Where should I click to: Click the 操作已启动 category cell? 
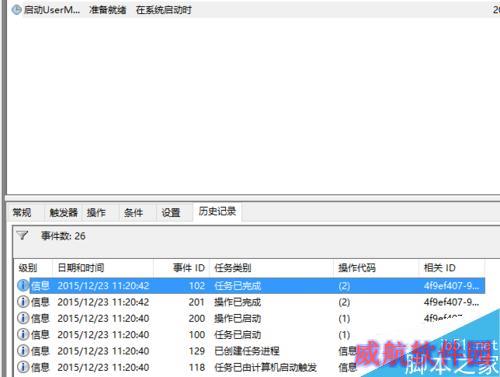238,318
